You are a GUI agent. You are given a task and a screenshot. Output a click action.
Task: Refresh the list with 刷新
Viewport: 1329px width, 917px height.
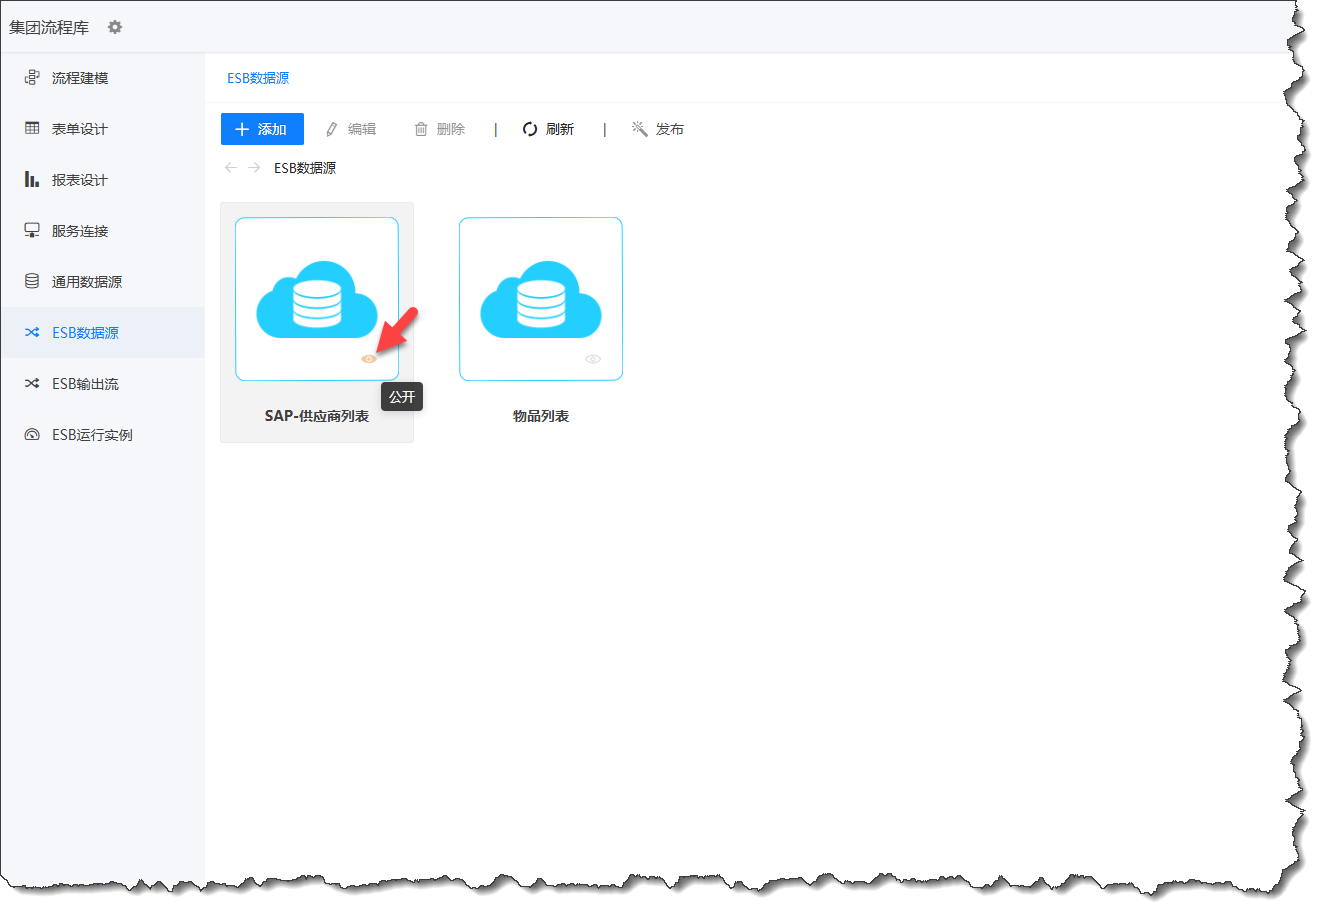(548, 129)
